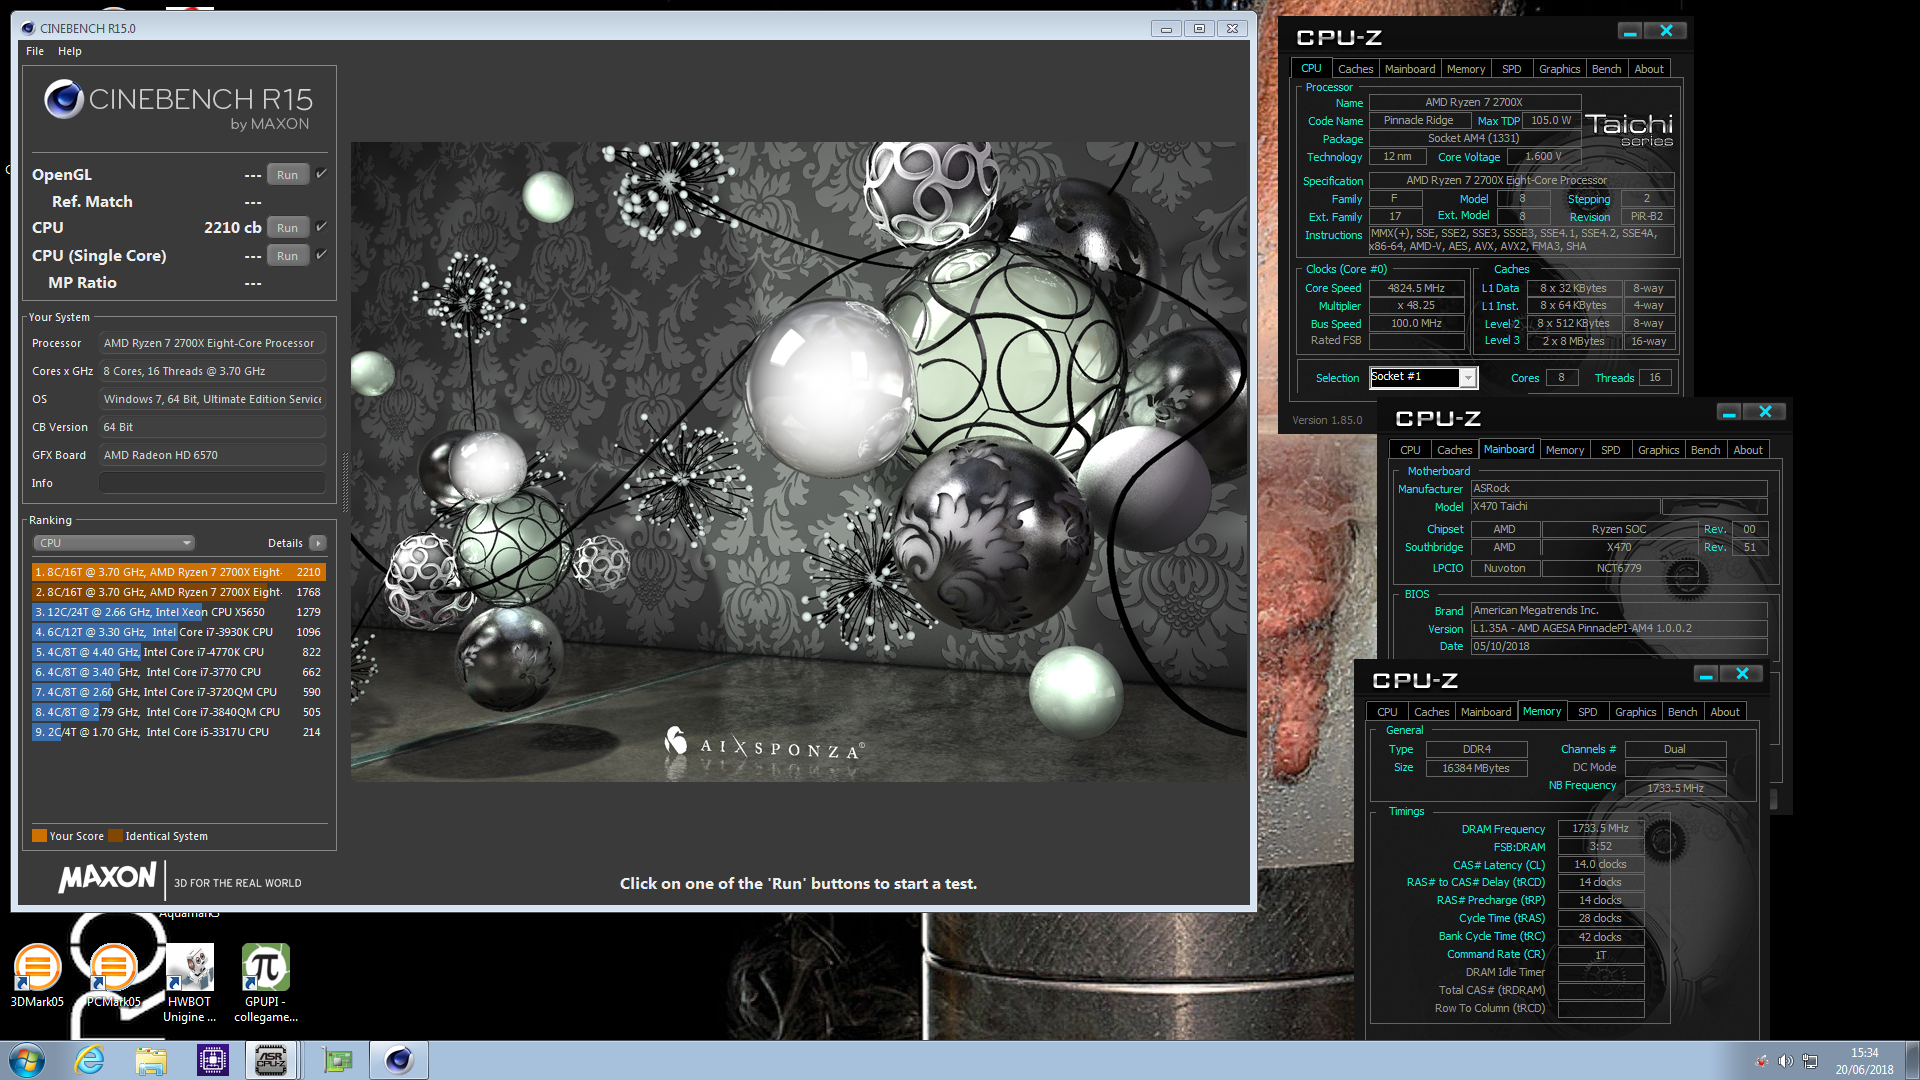Image resolution: width=1920 pixels, height=1080 pixels.
Task: Select ranking row Intel Core i7-3770
Action: pos(179,672)
